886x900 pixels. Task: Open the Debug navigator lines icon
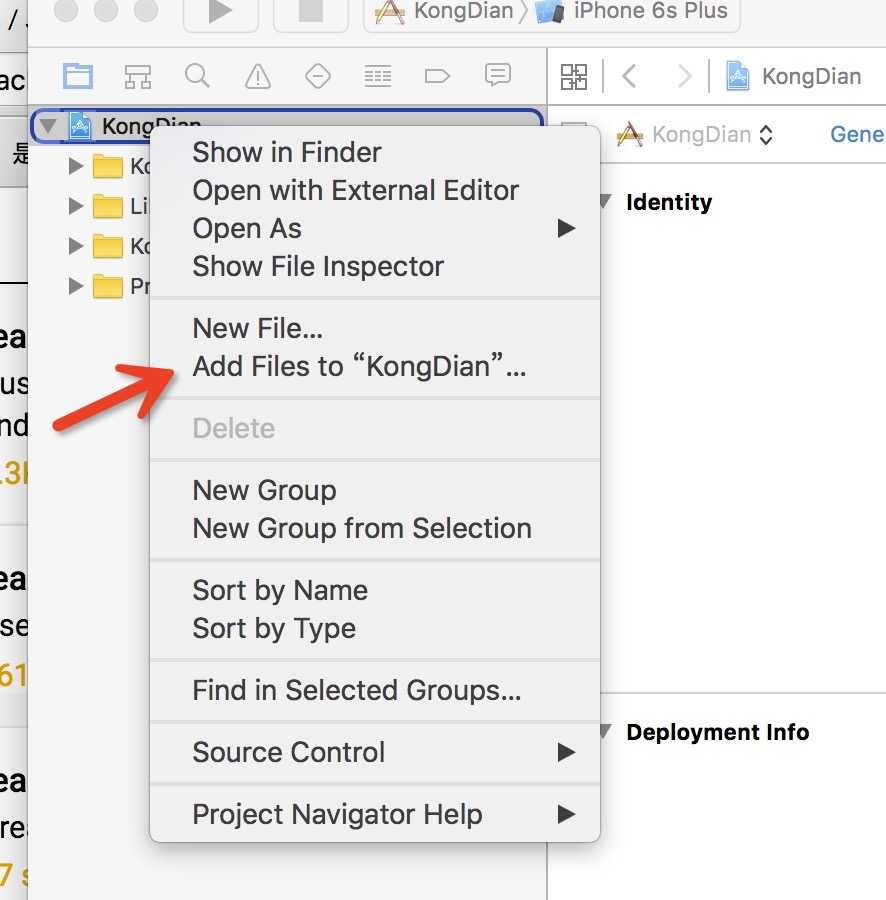pos(378,76)
